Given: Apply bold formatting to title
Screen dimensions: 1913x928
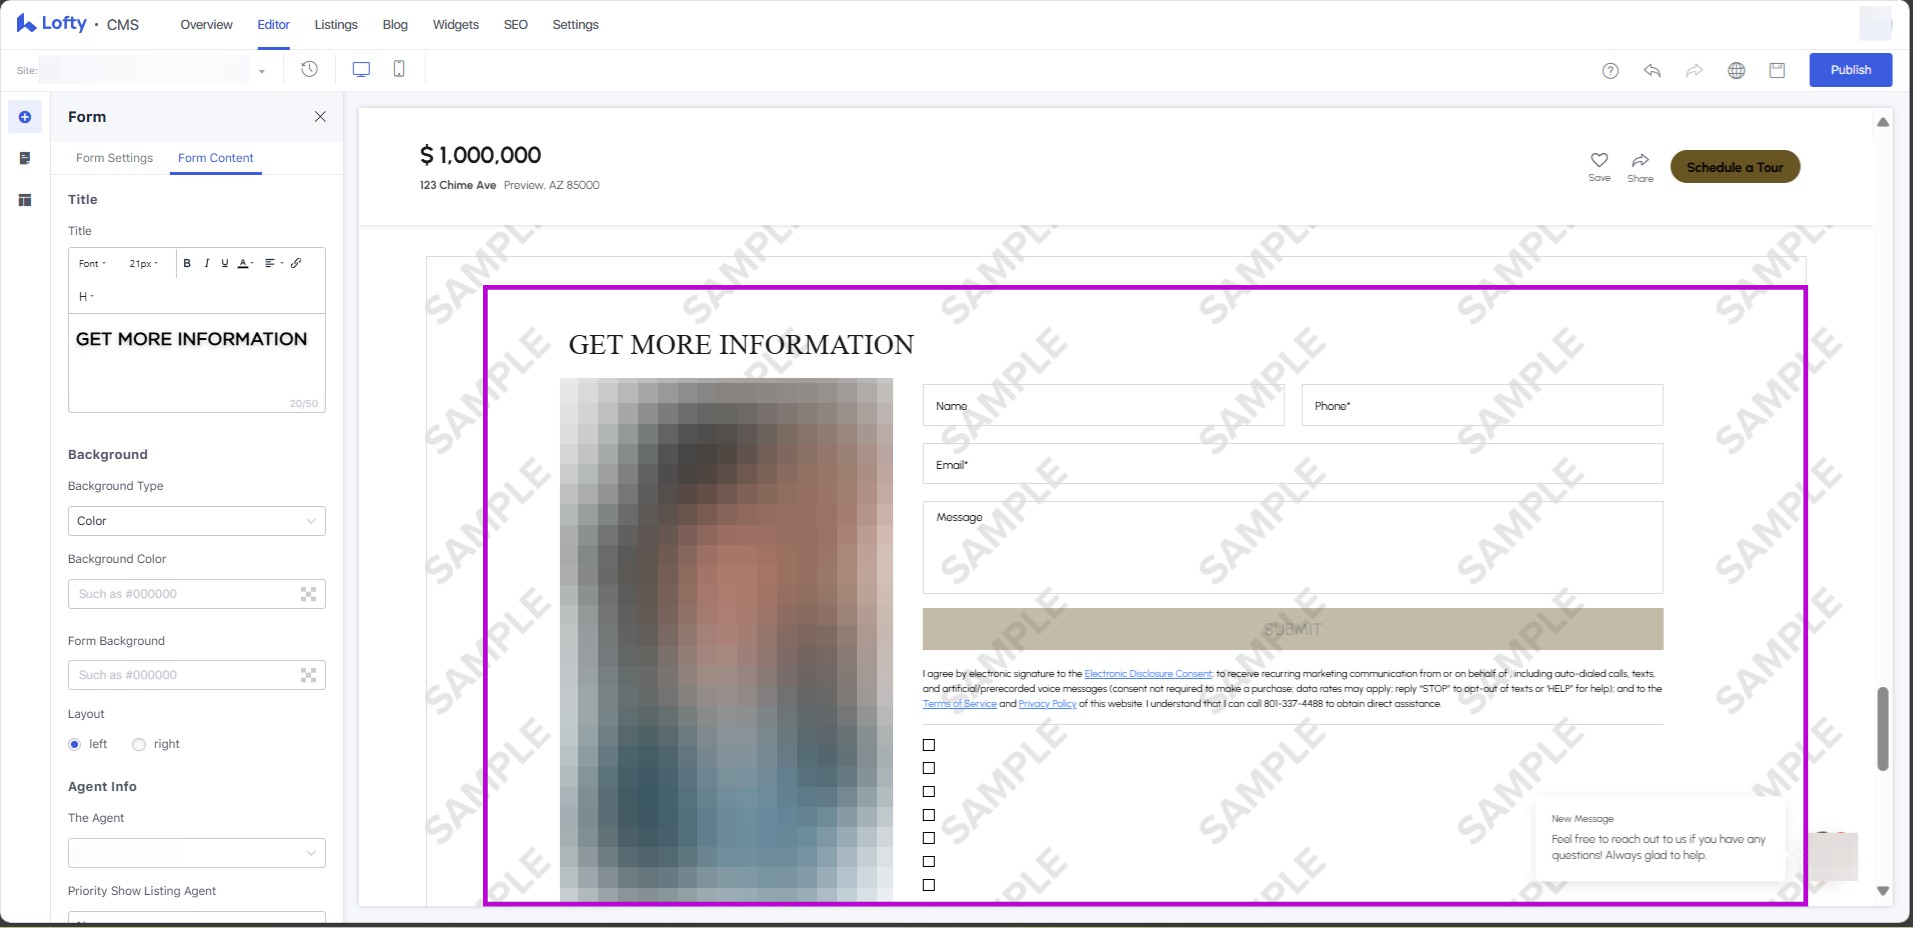Looking at the screenshot, I should click(187, 264).
